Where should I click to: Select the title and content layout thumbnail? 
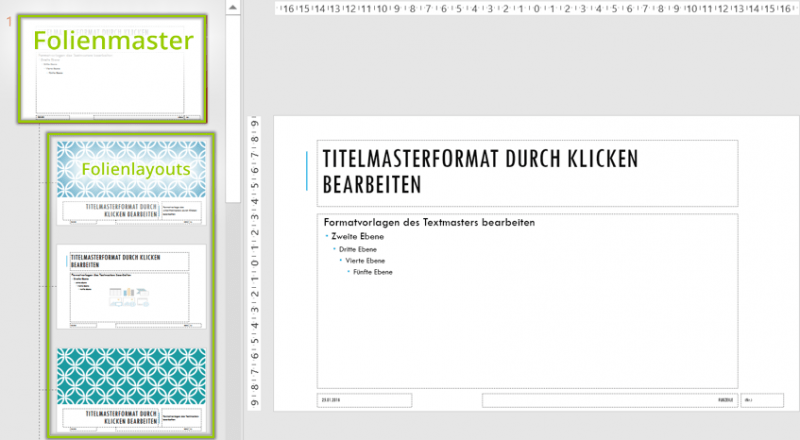pyautogui.click(x=131, y=286)
